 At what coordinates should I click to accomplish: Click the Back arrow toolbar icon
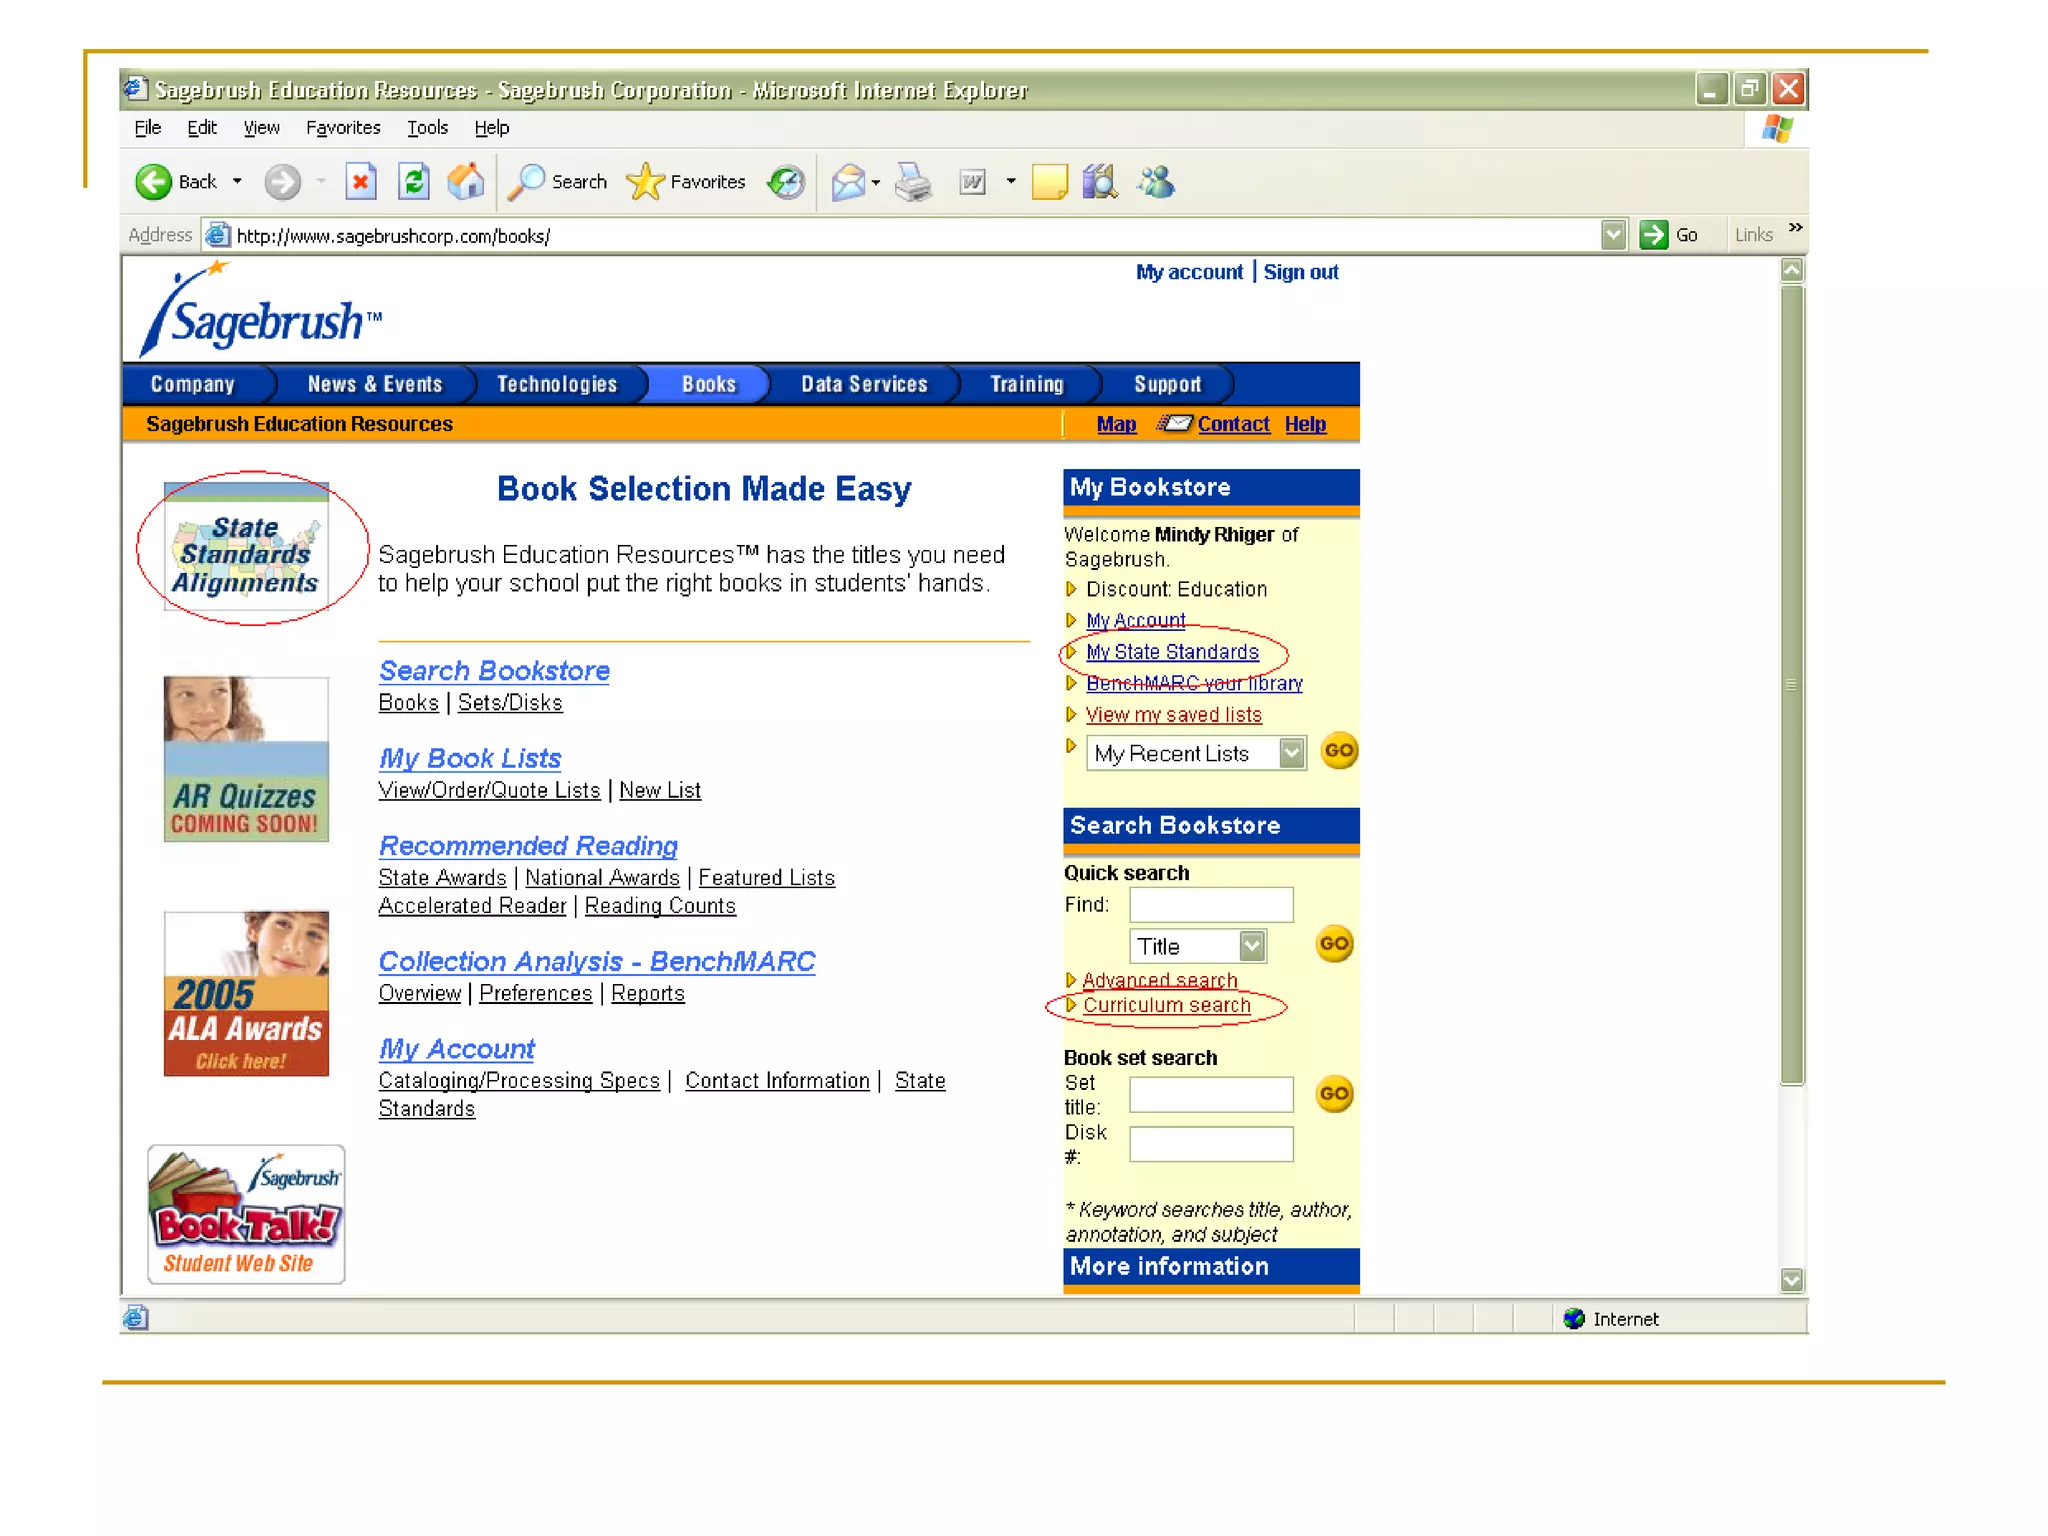click(154, 182)
